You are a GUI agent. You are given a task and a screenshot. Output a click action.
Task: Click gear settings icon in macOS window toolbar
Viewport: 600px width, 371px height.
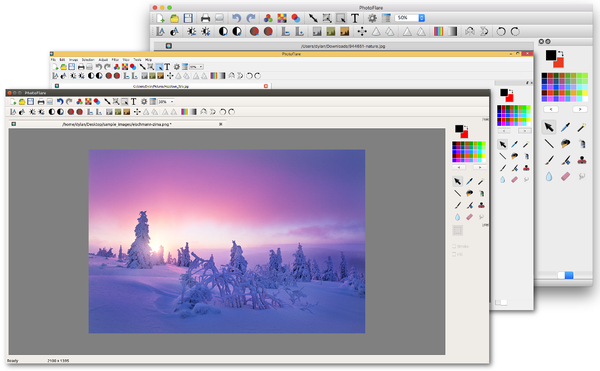click(372, 18)
